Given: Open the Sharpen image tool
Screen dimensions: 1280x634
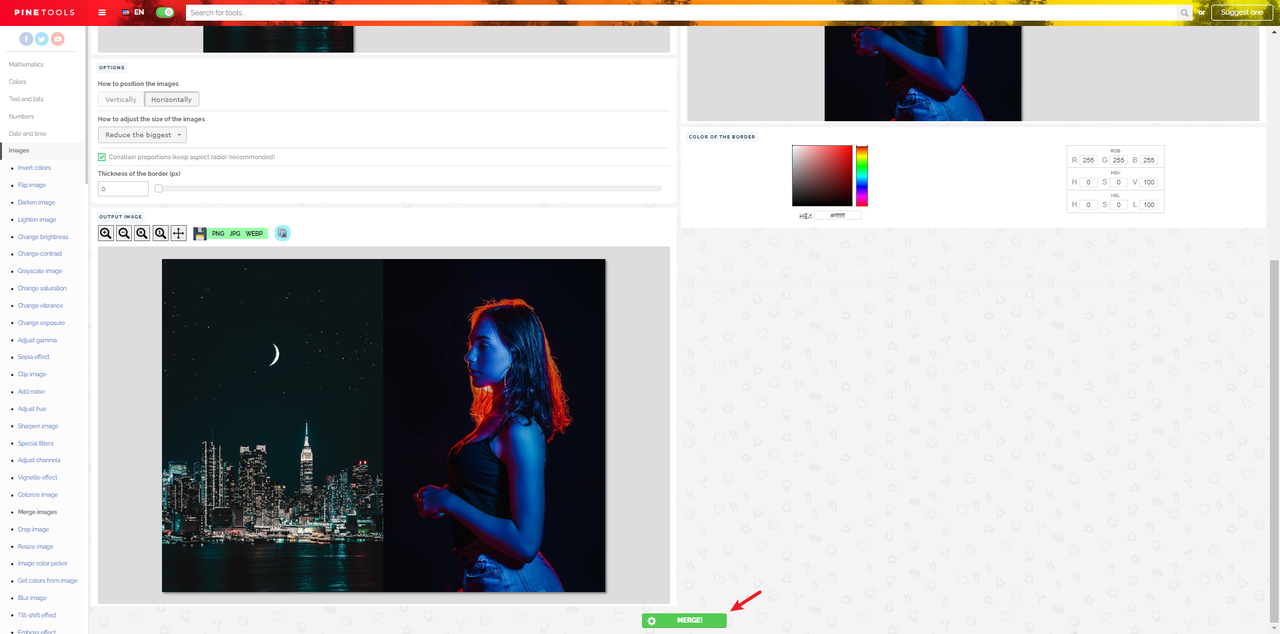Looking at the screenshot, I should coord(38,426).
